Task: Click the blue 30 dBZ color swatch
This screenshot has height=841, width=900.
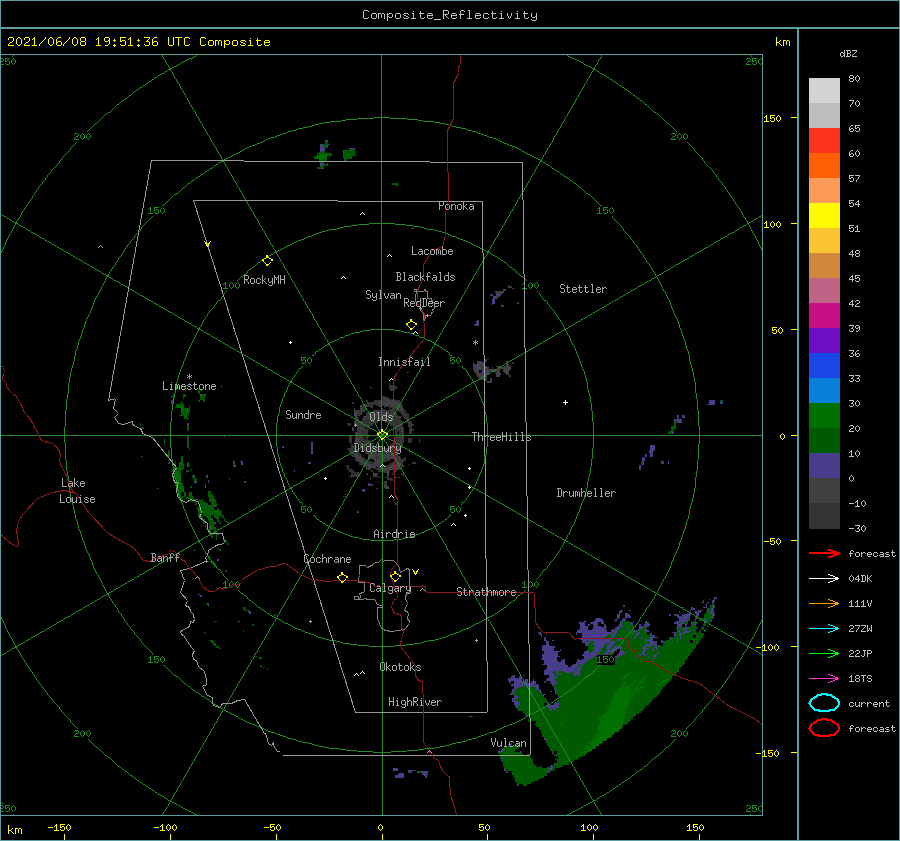Action: click(x=824, y=390)
